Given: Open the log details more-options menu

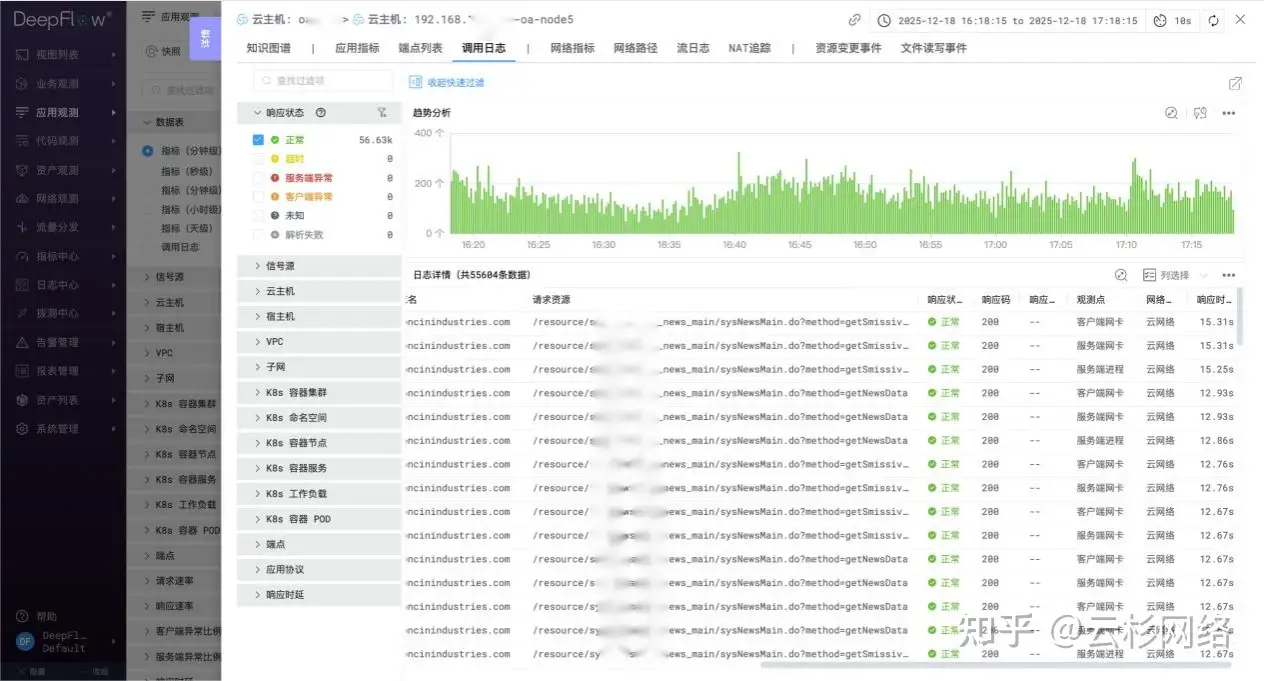Looking at the screenshot, I should (x=1229, y=275).
